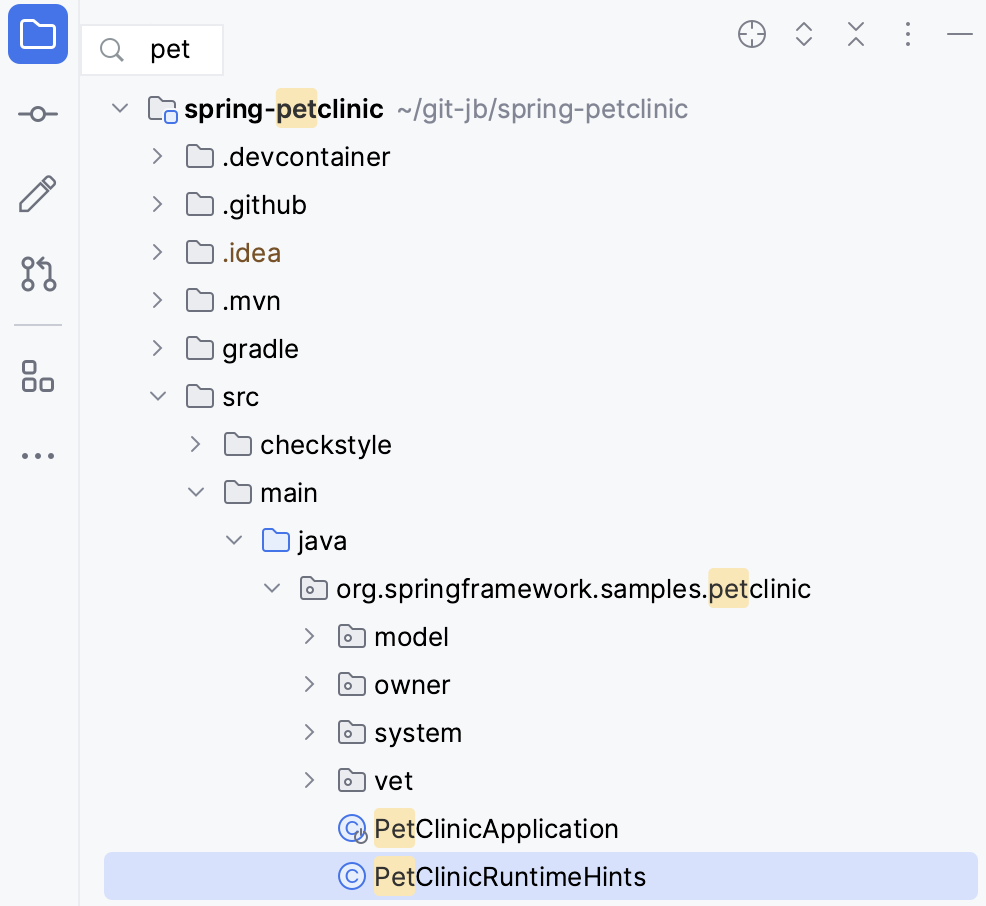Click the Select Opened File crosshair icon
The image size is (986, 906).
tap(751, 33)
